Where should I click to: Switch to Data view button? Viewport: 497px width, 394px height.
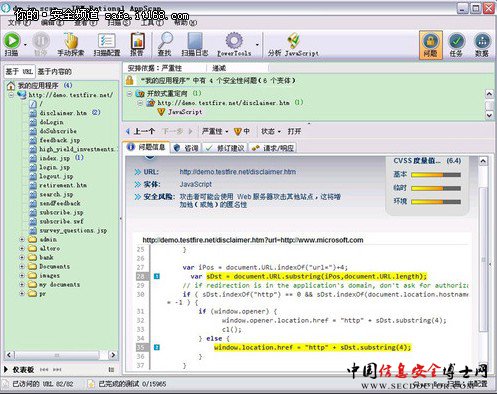(482, 45)
